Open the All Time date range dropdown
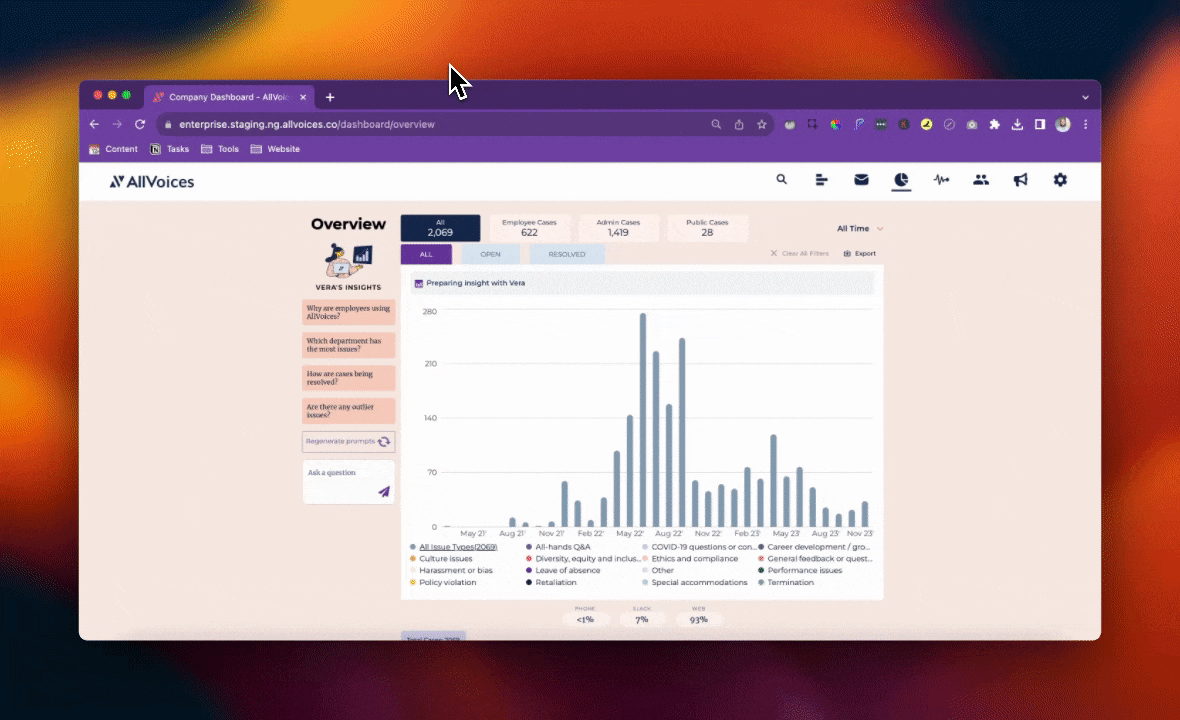 click(x=860, y=229)
